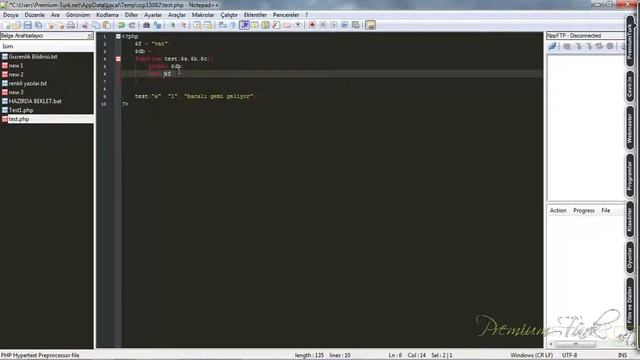This screenshot has width=640, height=360.
Task: Close the current document toolbar icon
Action: coord(51,25)
